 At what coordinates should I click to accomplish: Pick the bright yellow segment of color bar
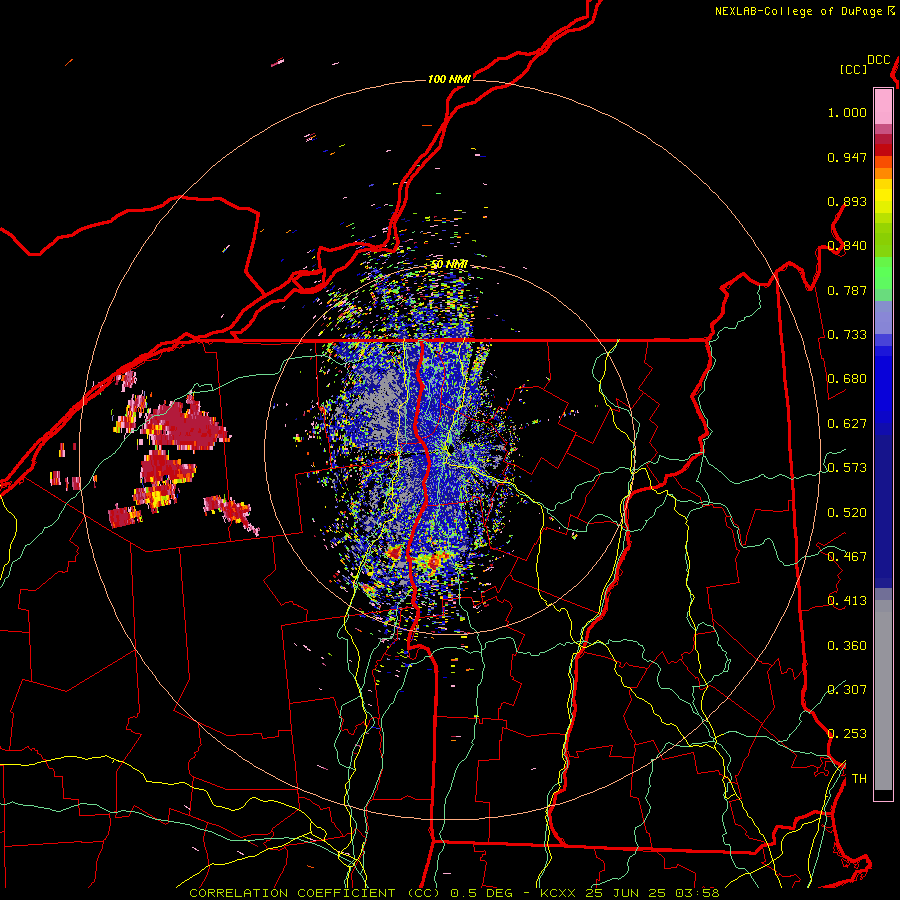883,196
